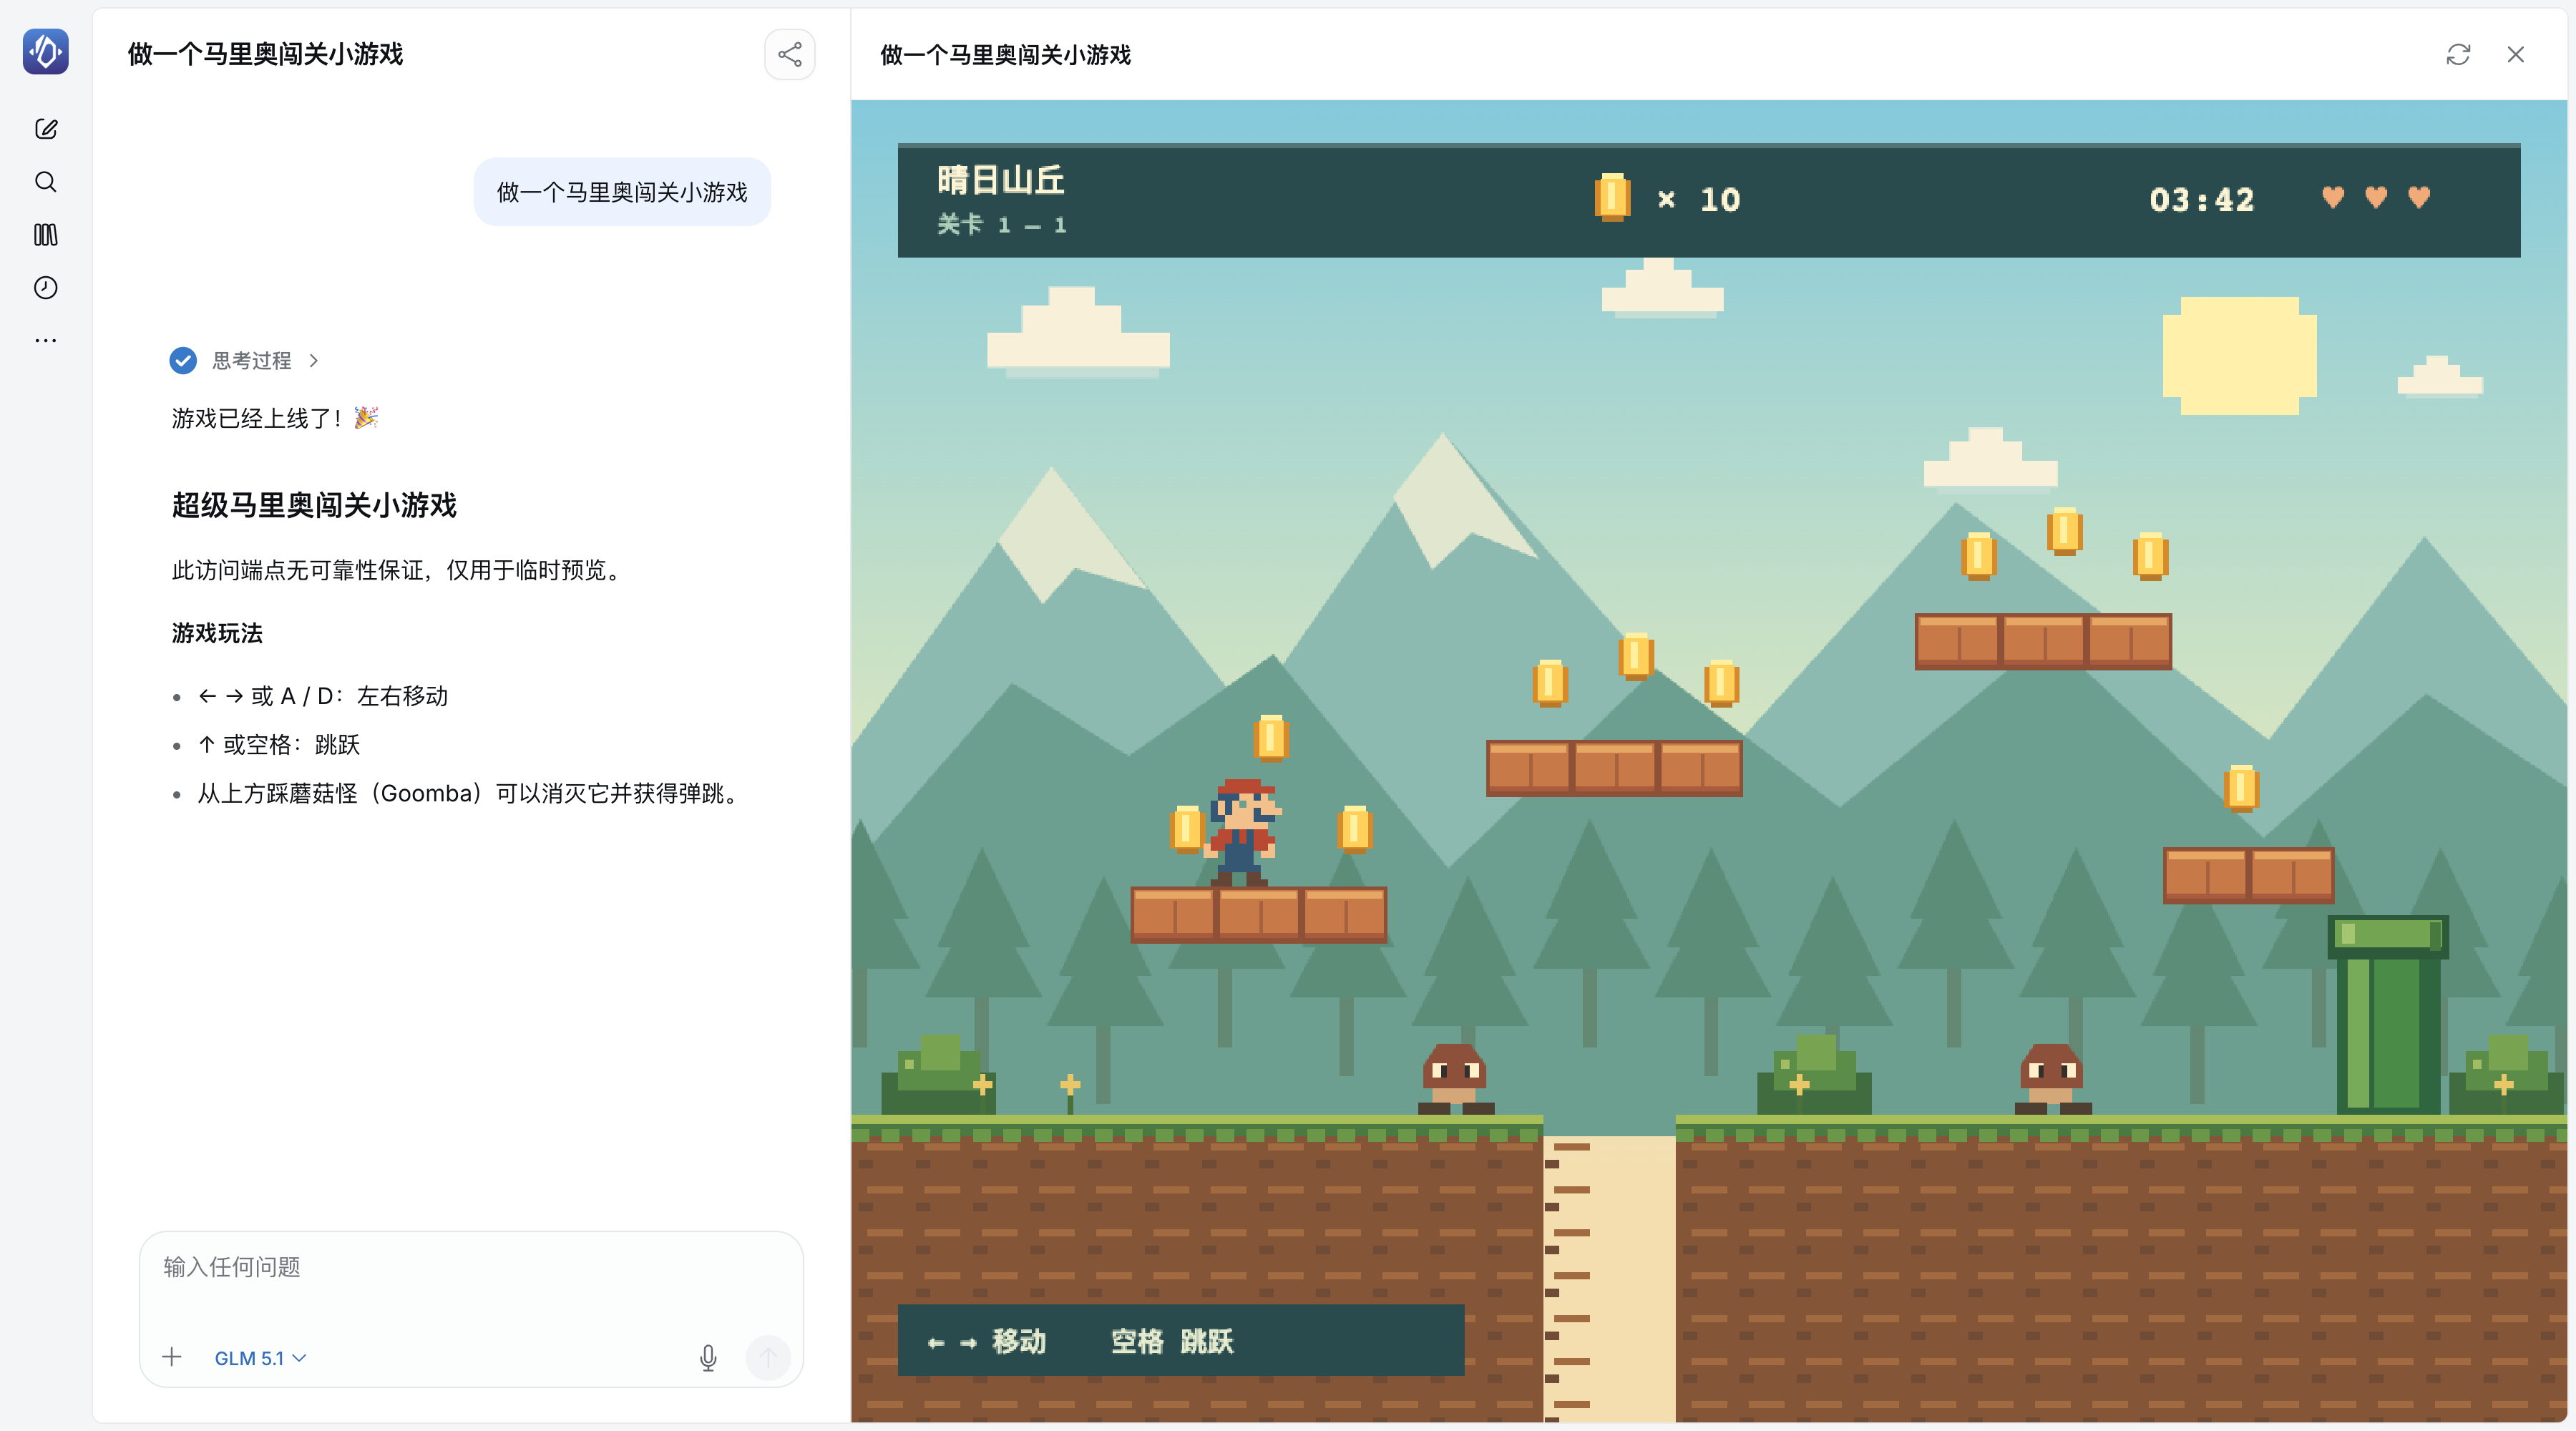Click the app logo in the sidebar
Image resolution: width=2576 pixels, height=1431 pixels.
point(46,52)
